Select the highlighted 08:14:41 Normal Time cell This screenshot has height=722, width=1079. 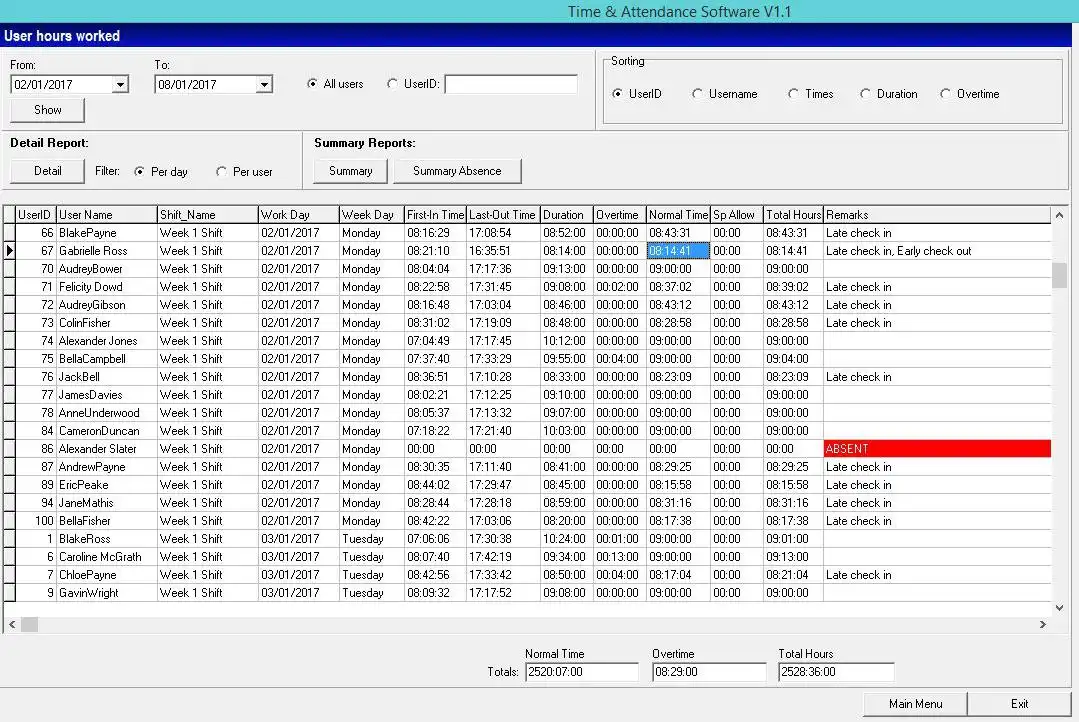(x=678, y=251)
